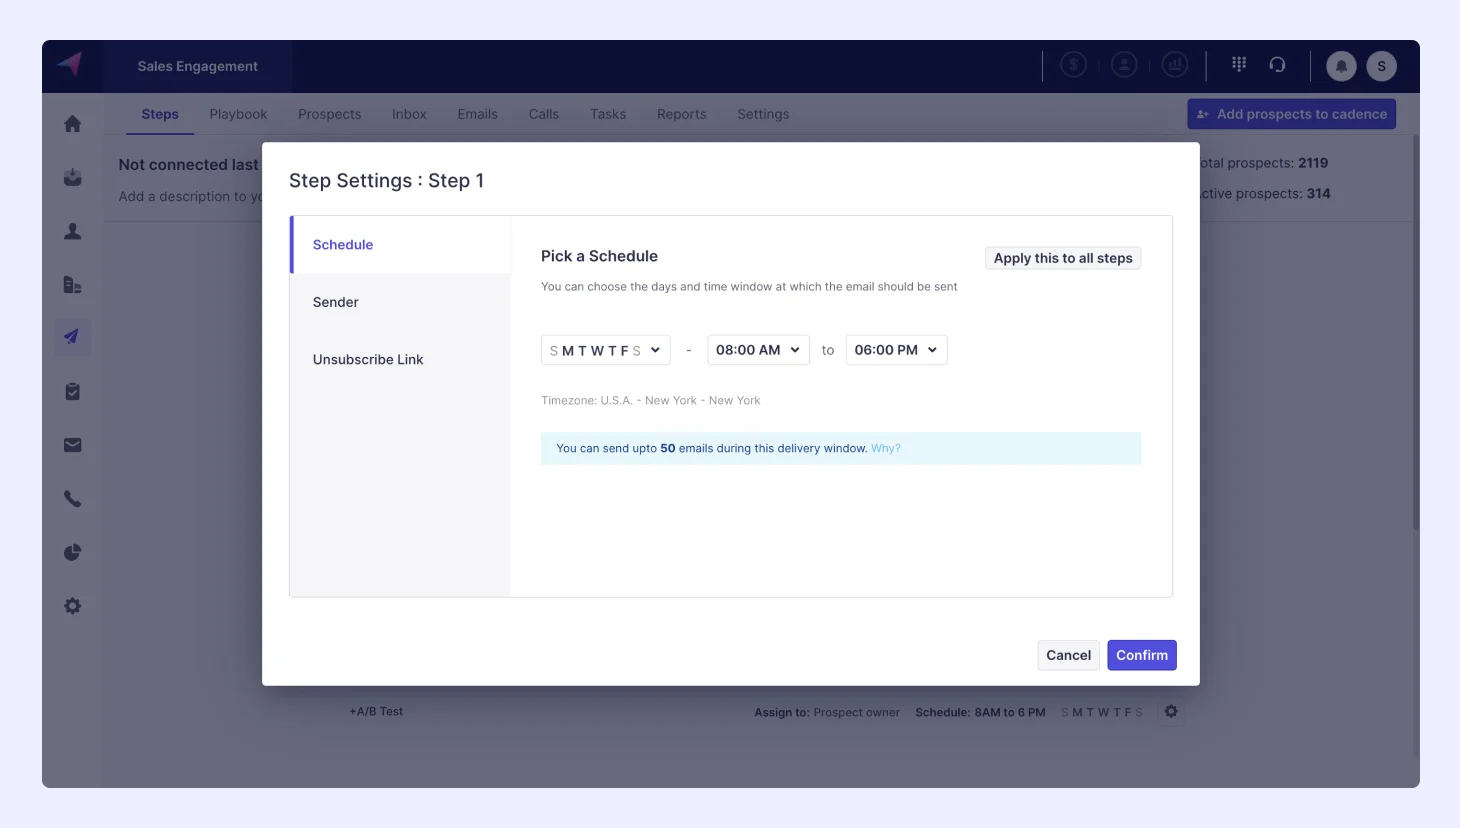Open the contacts person icon in sidebar
The height and width of the screenshot is (828, 1460).
click(x=72, y=231)
